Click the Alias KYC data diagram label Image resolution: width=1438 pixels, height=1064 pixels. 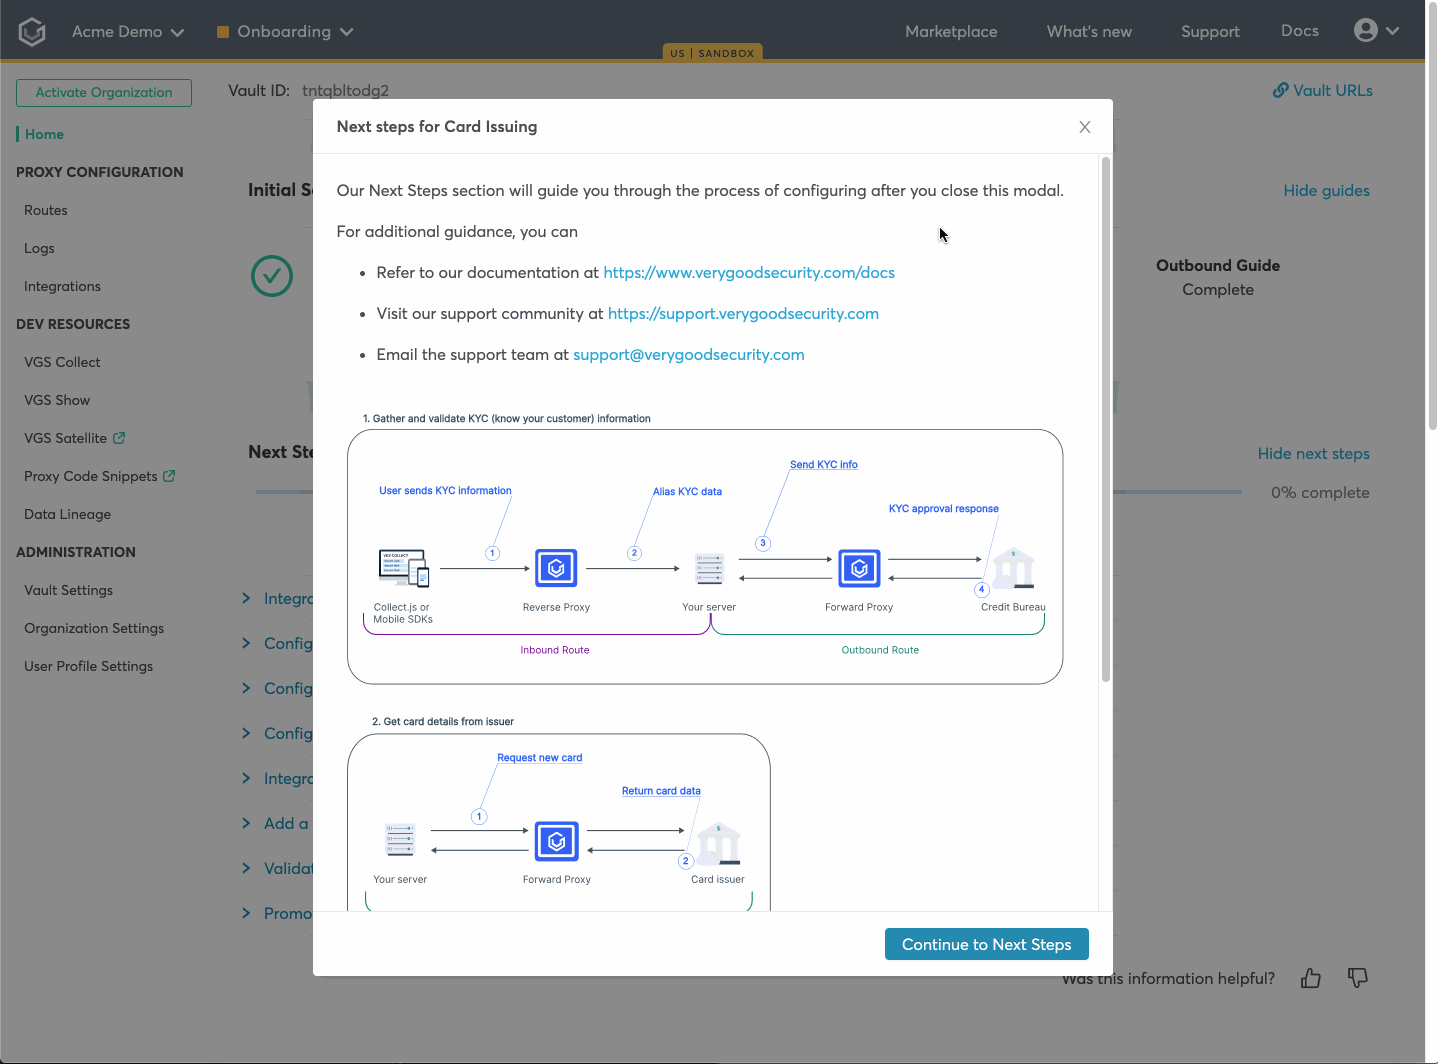coord(687,492)
